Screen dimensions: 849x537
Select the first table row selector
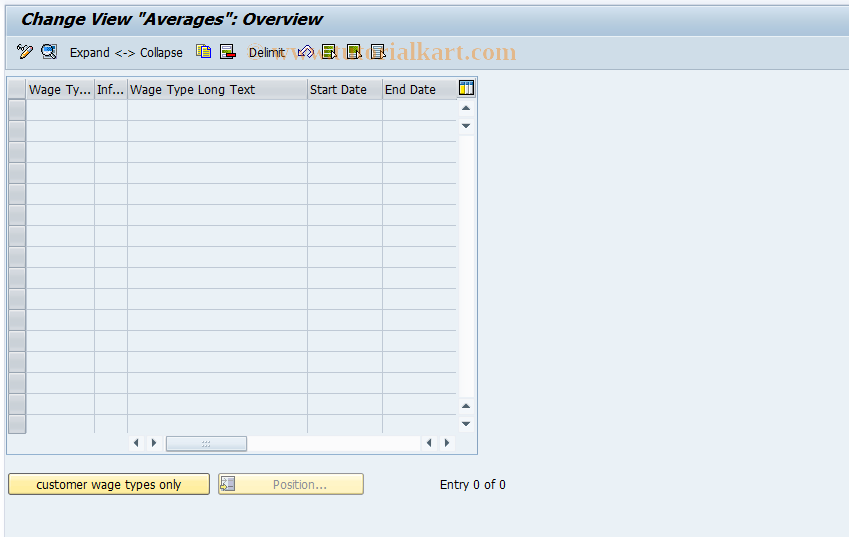point(17,110)
